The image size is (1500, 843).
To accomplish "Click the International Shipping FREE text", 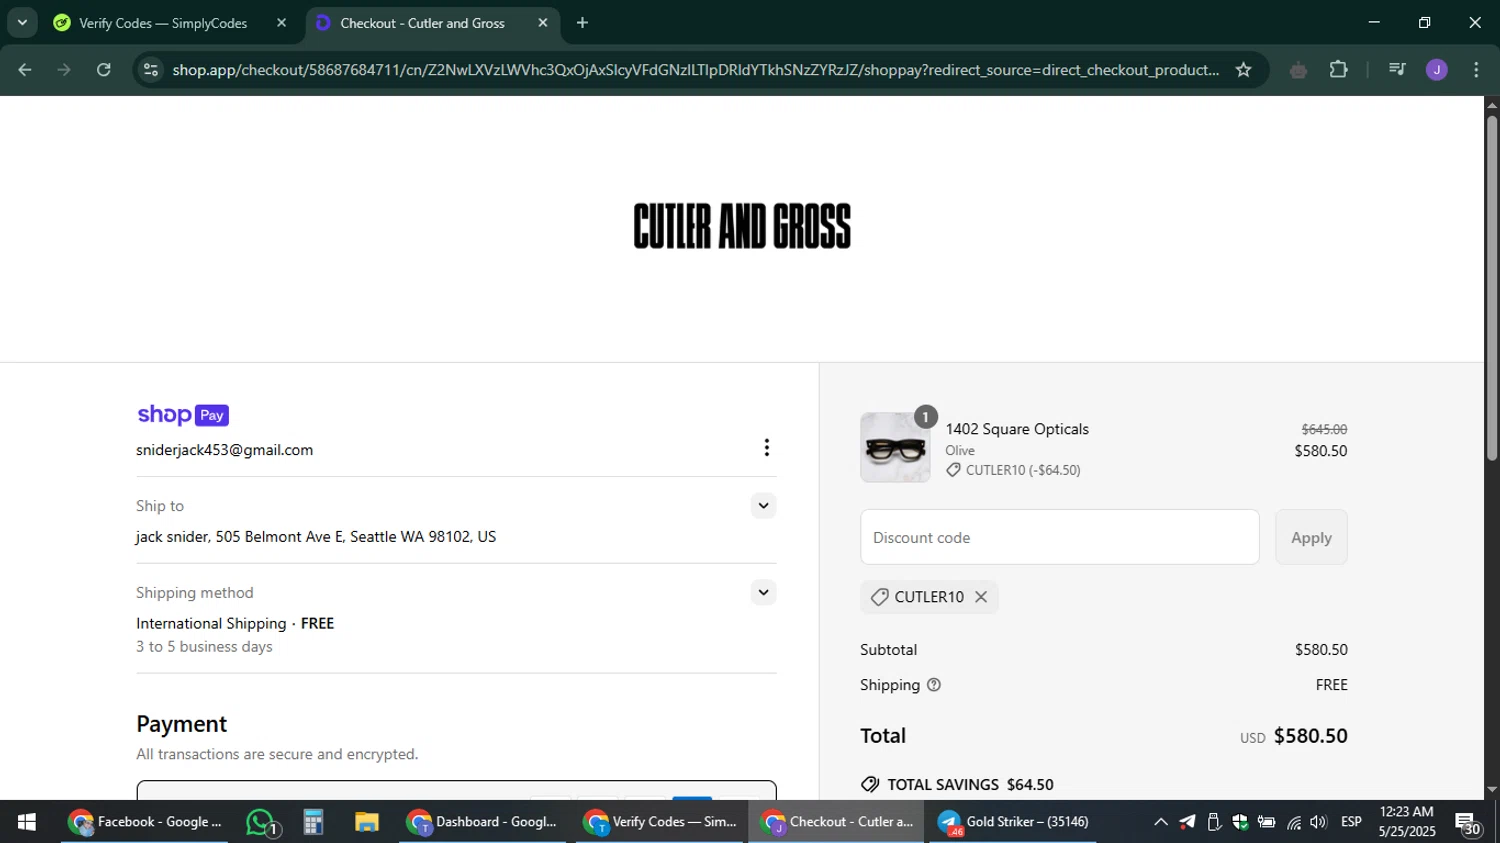I will pos(235,623).
